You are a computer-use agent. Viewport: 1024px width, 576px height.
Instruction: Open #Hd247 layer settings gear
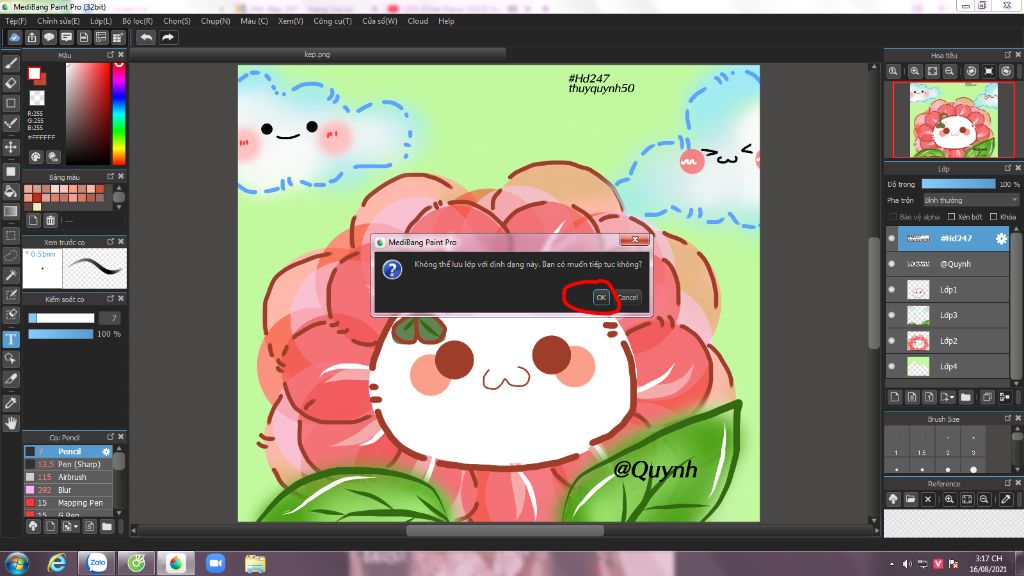[x=1000, y=239]
